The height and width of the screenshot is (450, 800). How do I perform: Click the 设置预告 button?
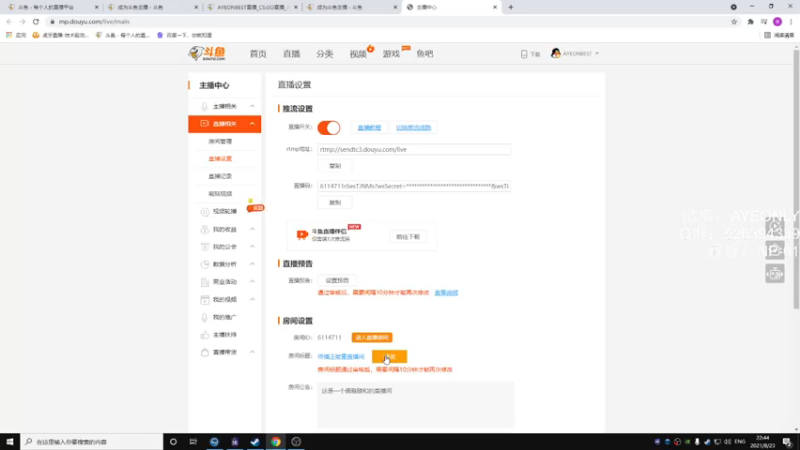coord(337,280)
